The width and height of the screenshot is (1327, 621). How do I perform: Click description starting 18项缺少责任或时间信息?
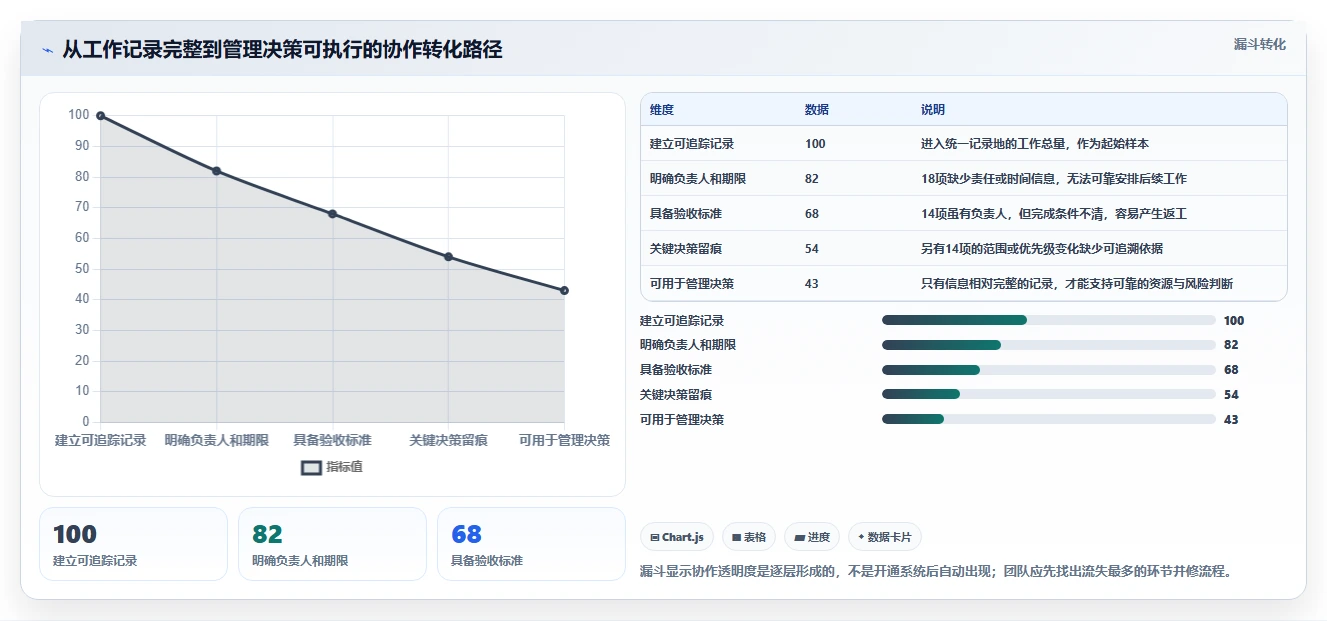coord(1054,179)
